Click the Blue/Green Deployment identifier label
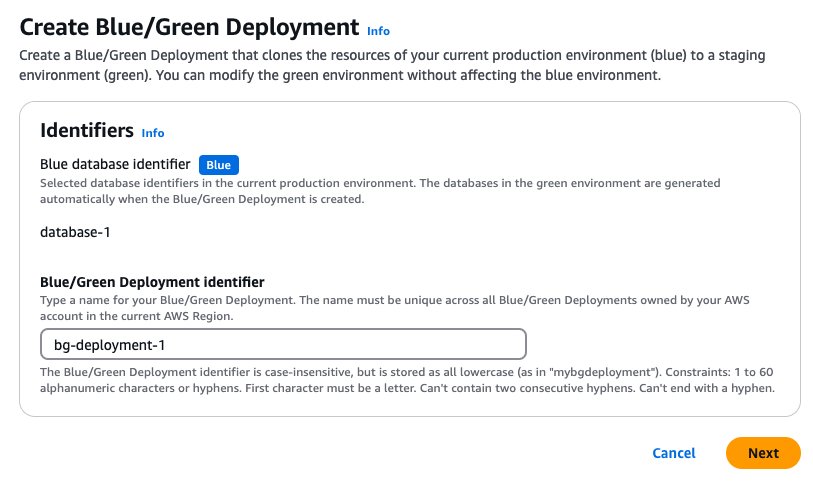Viewport: 813px width, 487px height. pyautogui.click(x=152, y=282)
